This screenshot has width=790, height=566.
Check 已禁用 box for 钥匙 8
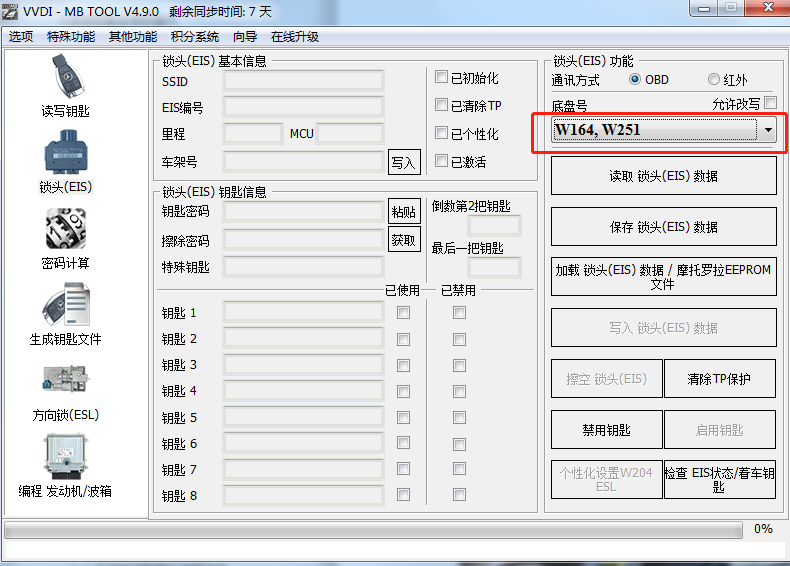(x=459, y=495)
